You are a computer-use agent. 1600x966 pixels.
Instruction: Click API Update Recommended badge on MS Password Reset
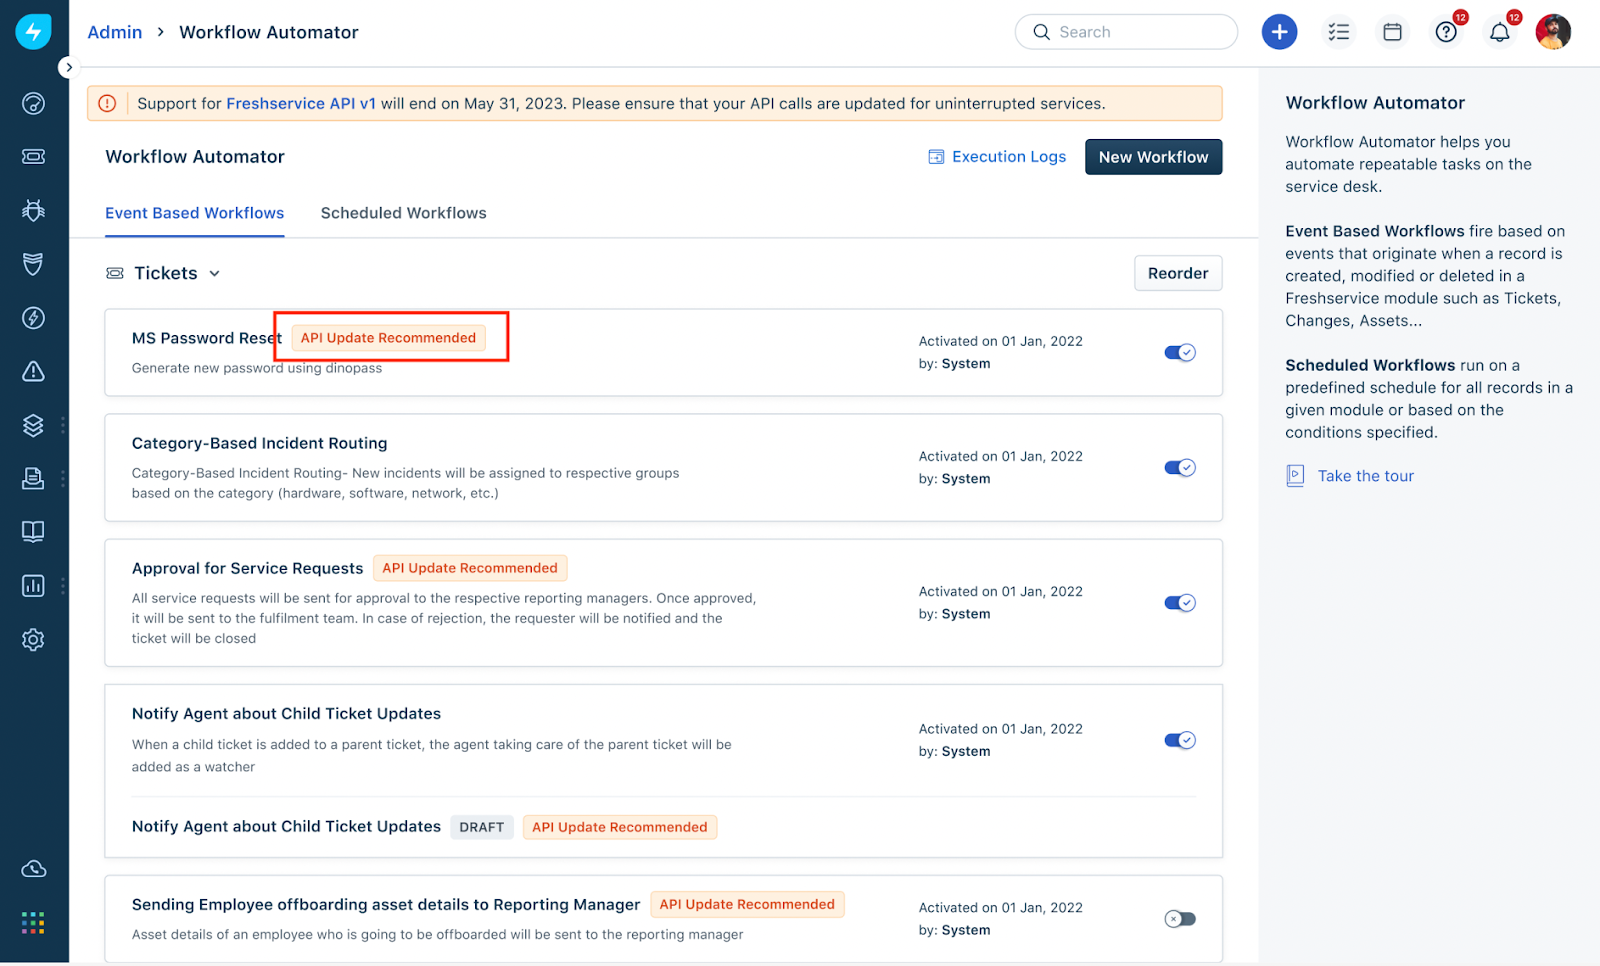389,338
